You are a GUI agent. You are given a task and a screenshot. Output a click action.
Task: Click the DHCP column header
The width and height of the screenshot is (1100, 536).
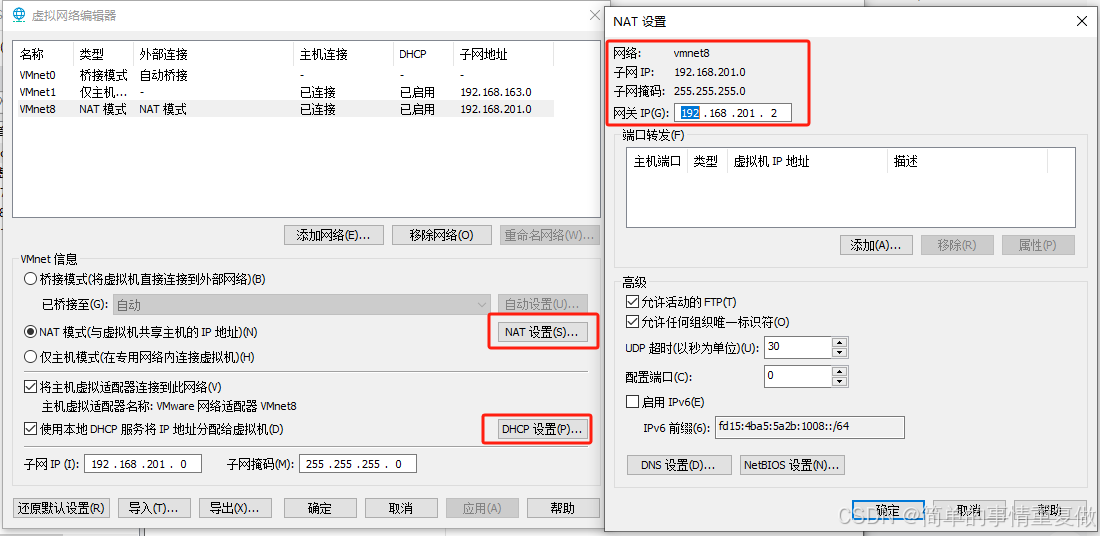[x=424, y=54]
